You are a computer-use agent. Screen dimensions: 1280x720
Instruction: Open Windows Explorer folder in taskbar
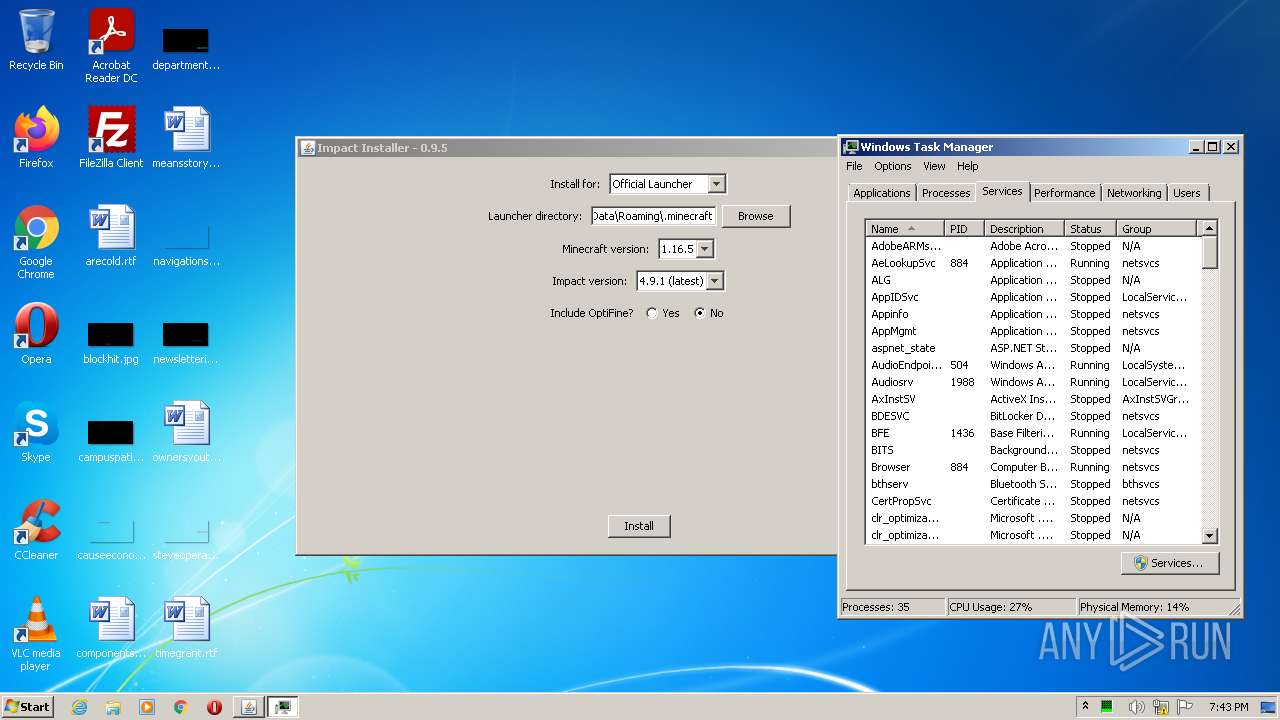[x=113, y=707]
